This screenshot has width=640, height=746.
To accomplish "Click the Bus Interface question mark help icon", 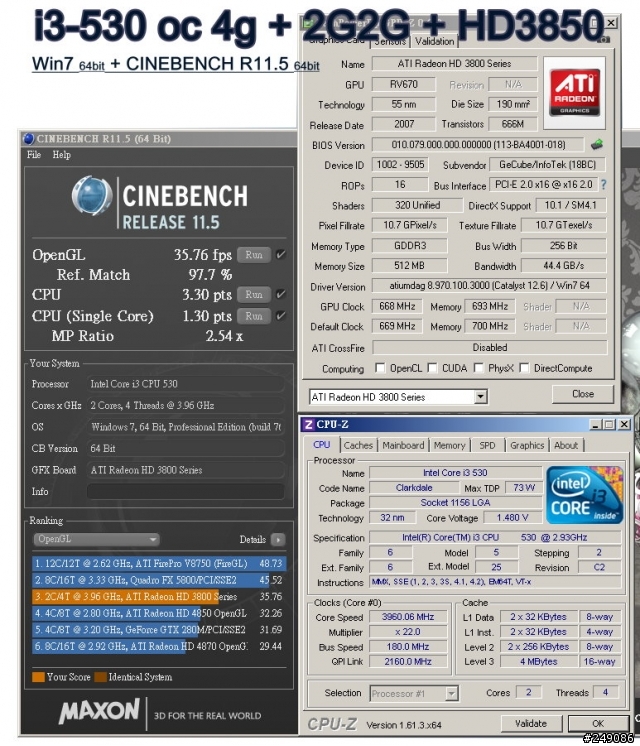I will tap(603, 184).
